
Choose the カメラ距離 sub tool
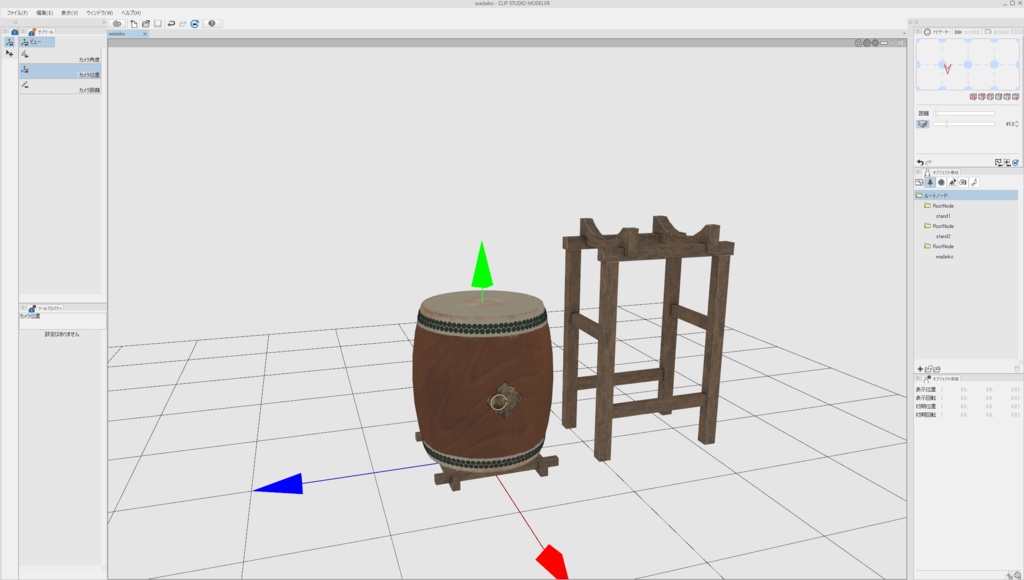pyautogui.click(x=60, y=87)
